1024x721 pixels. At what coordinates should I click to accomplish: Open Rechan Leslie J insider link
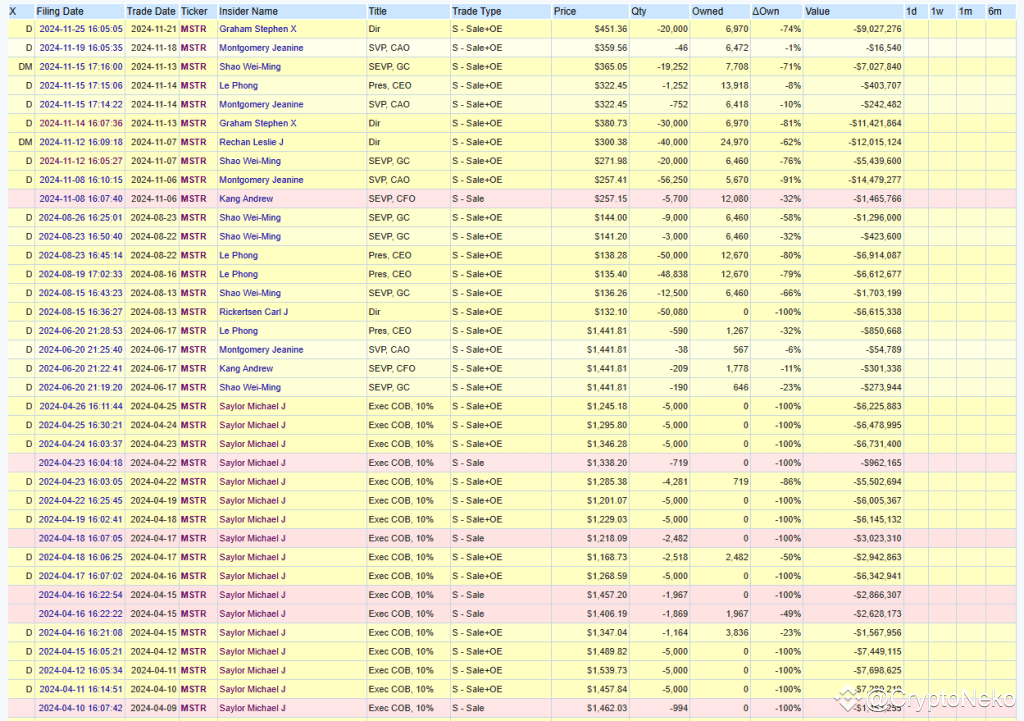point(251,142)
